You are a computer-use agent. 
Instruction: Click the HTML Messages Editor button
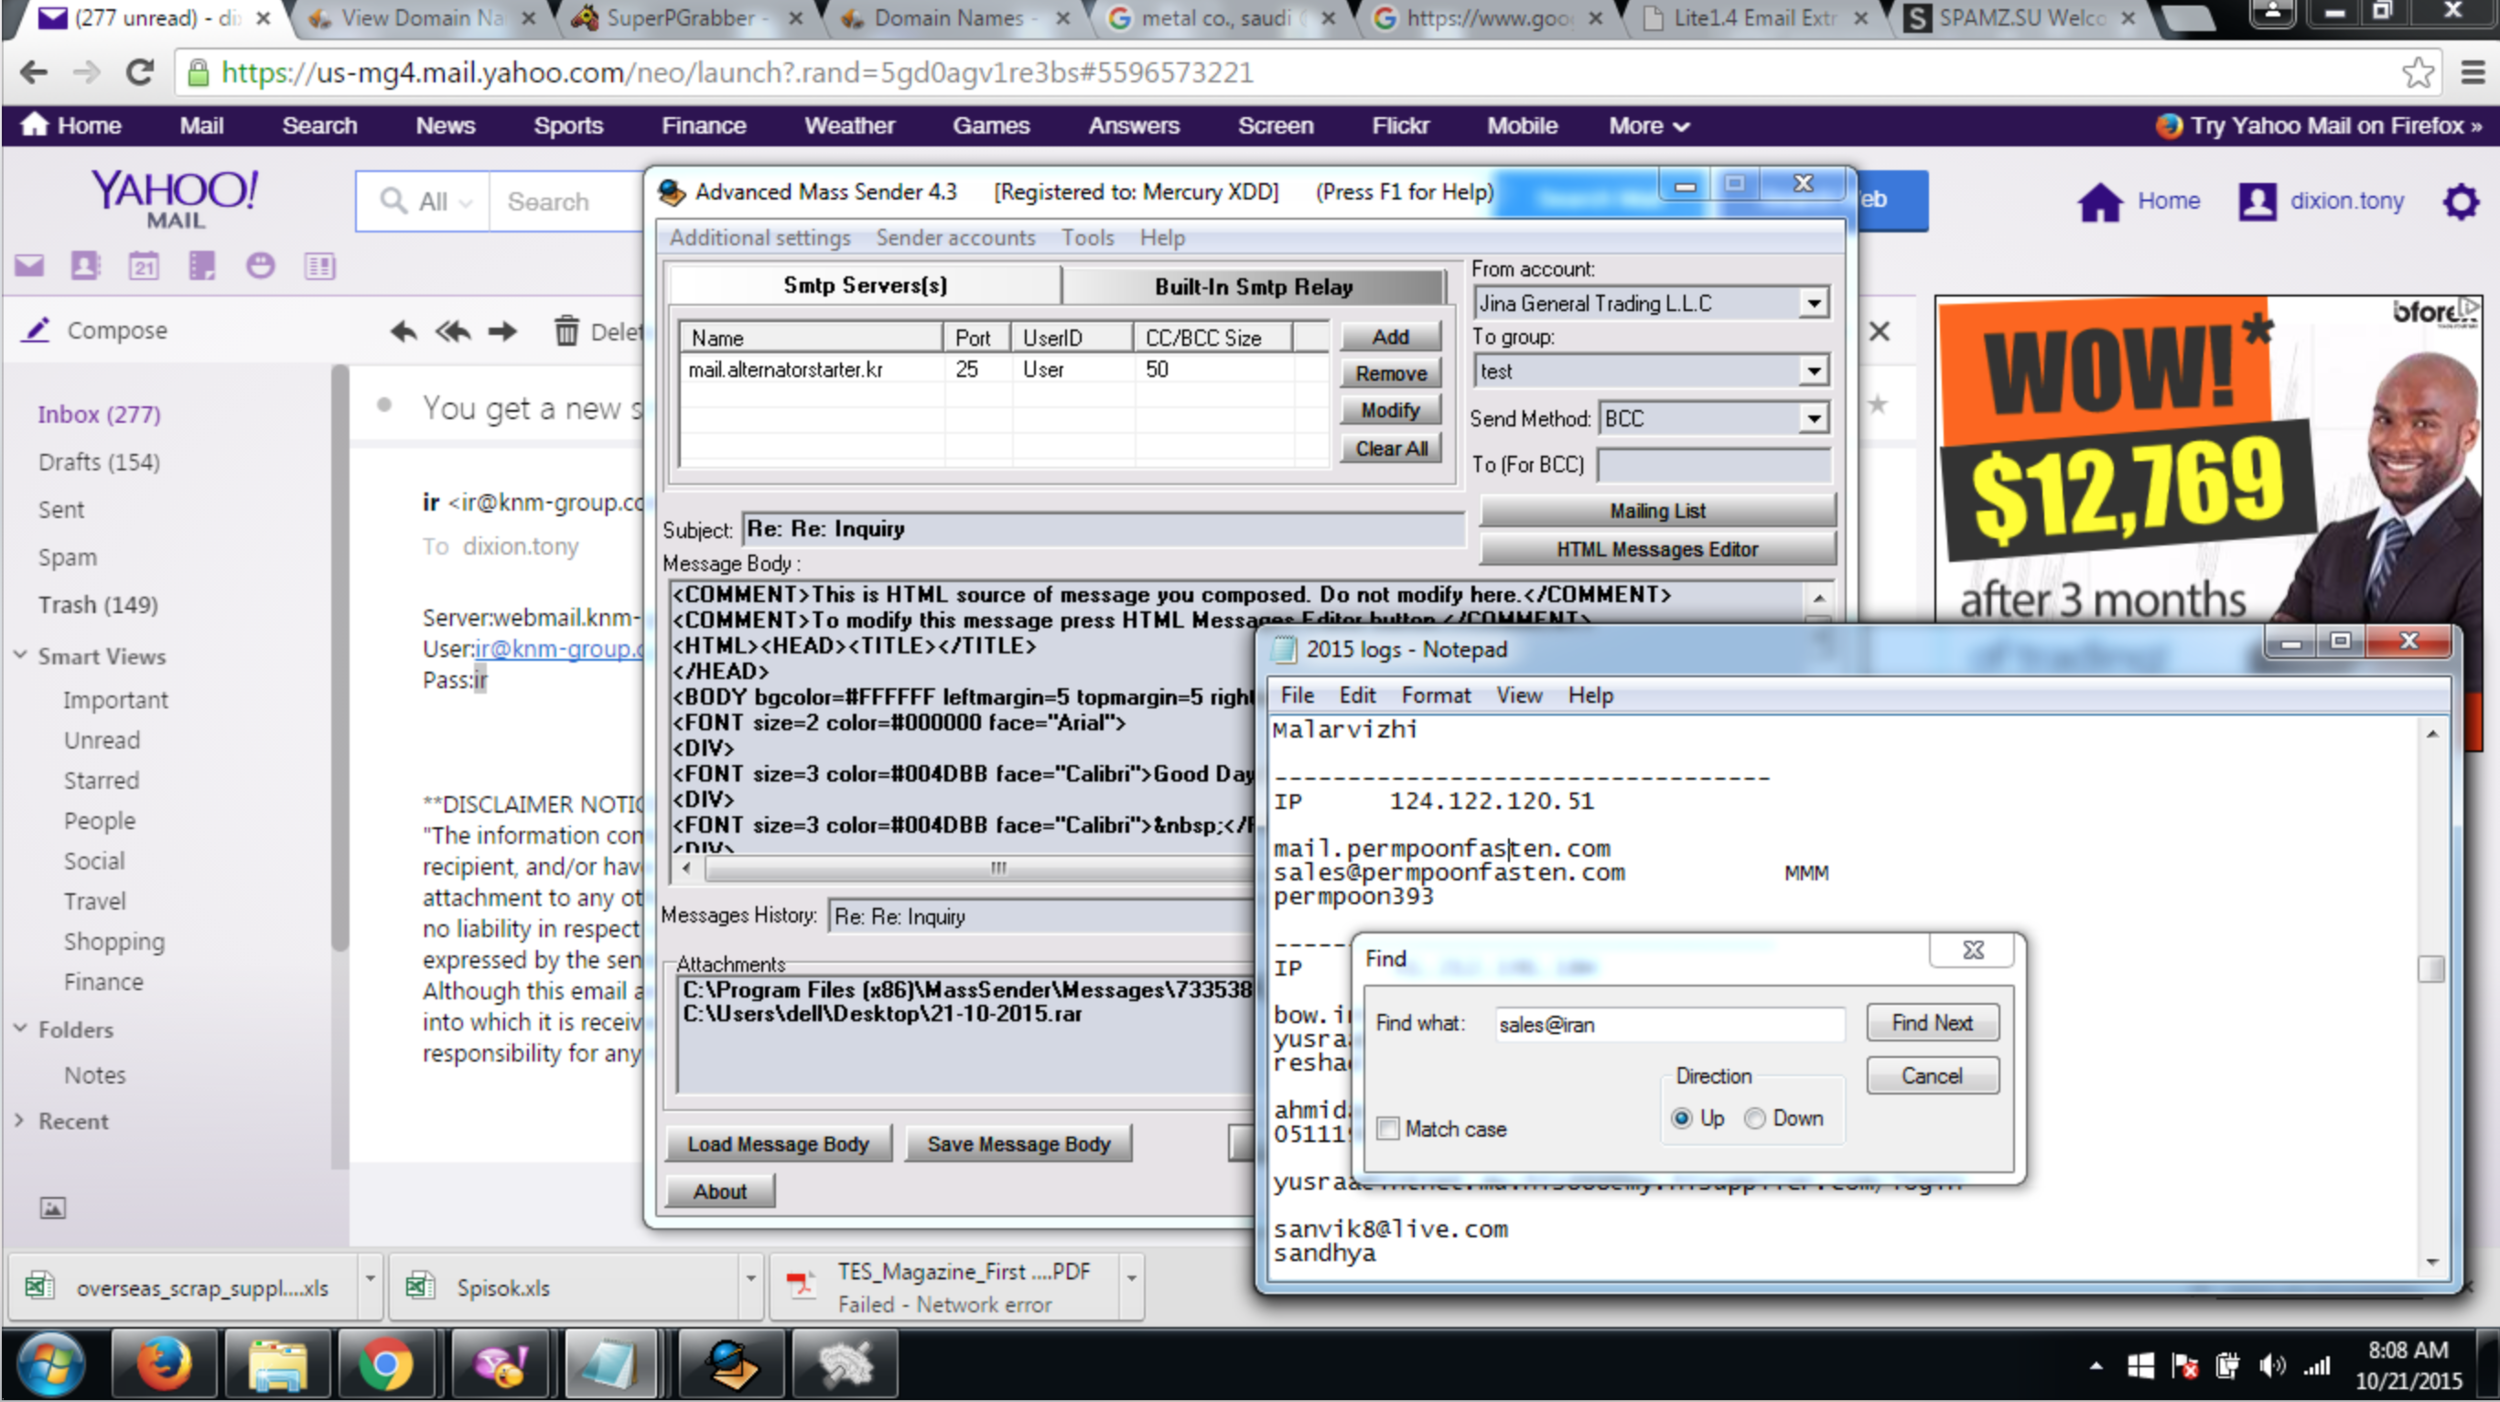coord(1657,550)
